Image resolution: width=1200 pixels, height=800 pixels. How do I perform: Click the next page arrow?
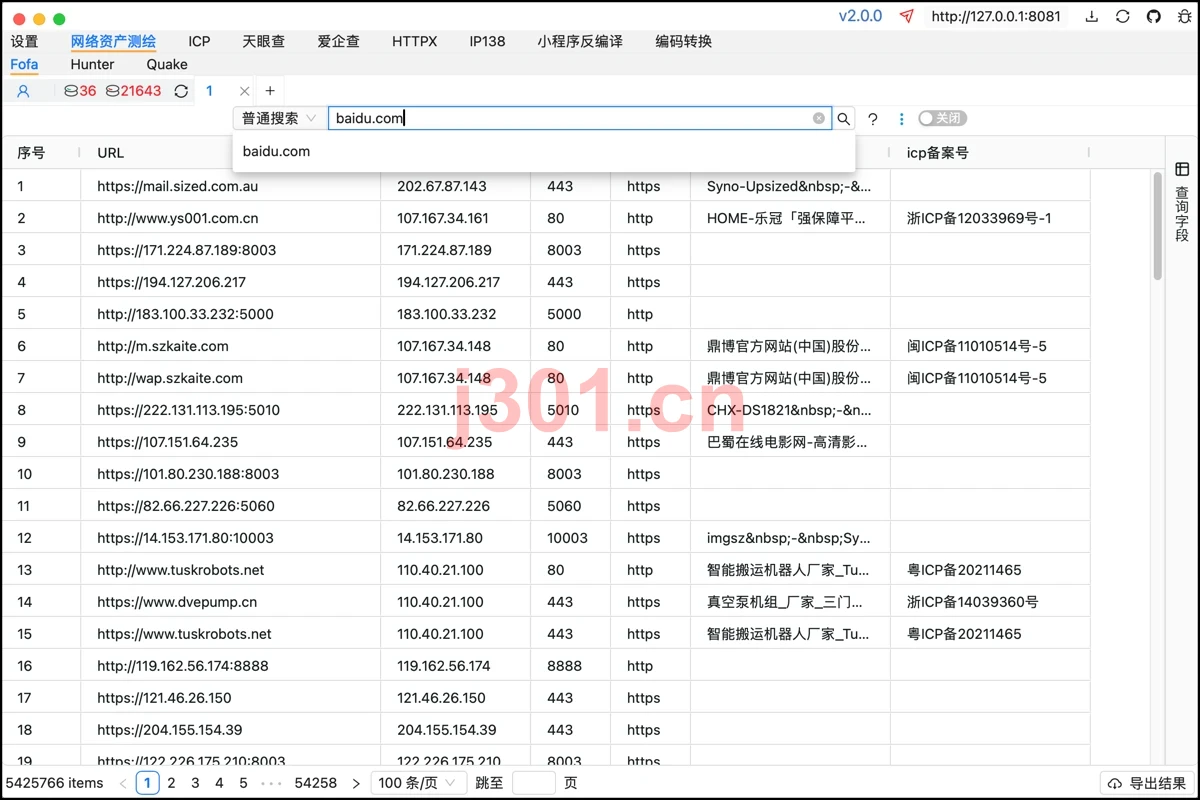(x=356, y=783)
